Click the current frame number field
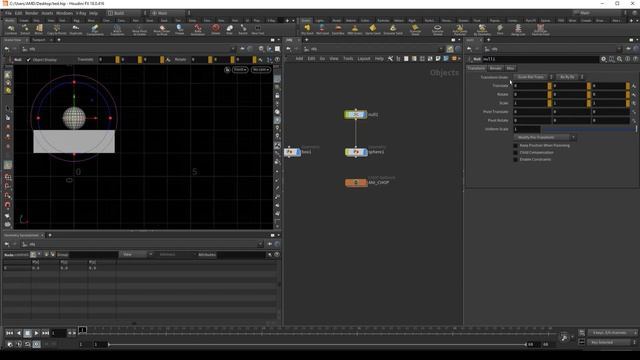 coord(58,333)
